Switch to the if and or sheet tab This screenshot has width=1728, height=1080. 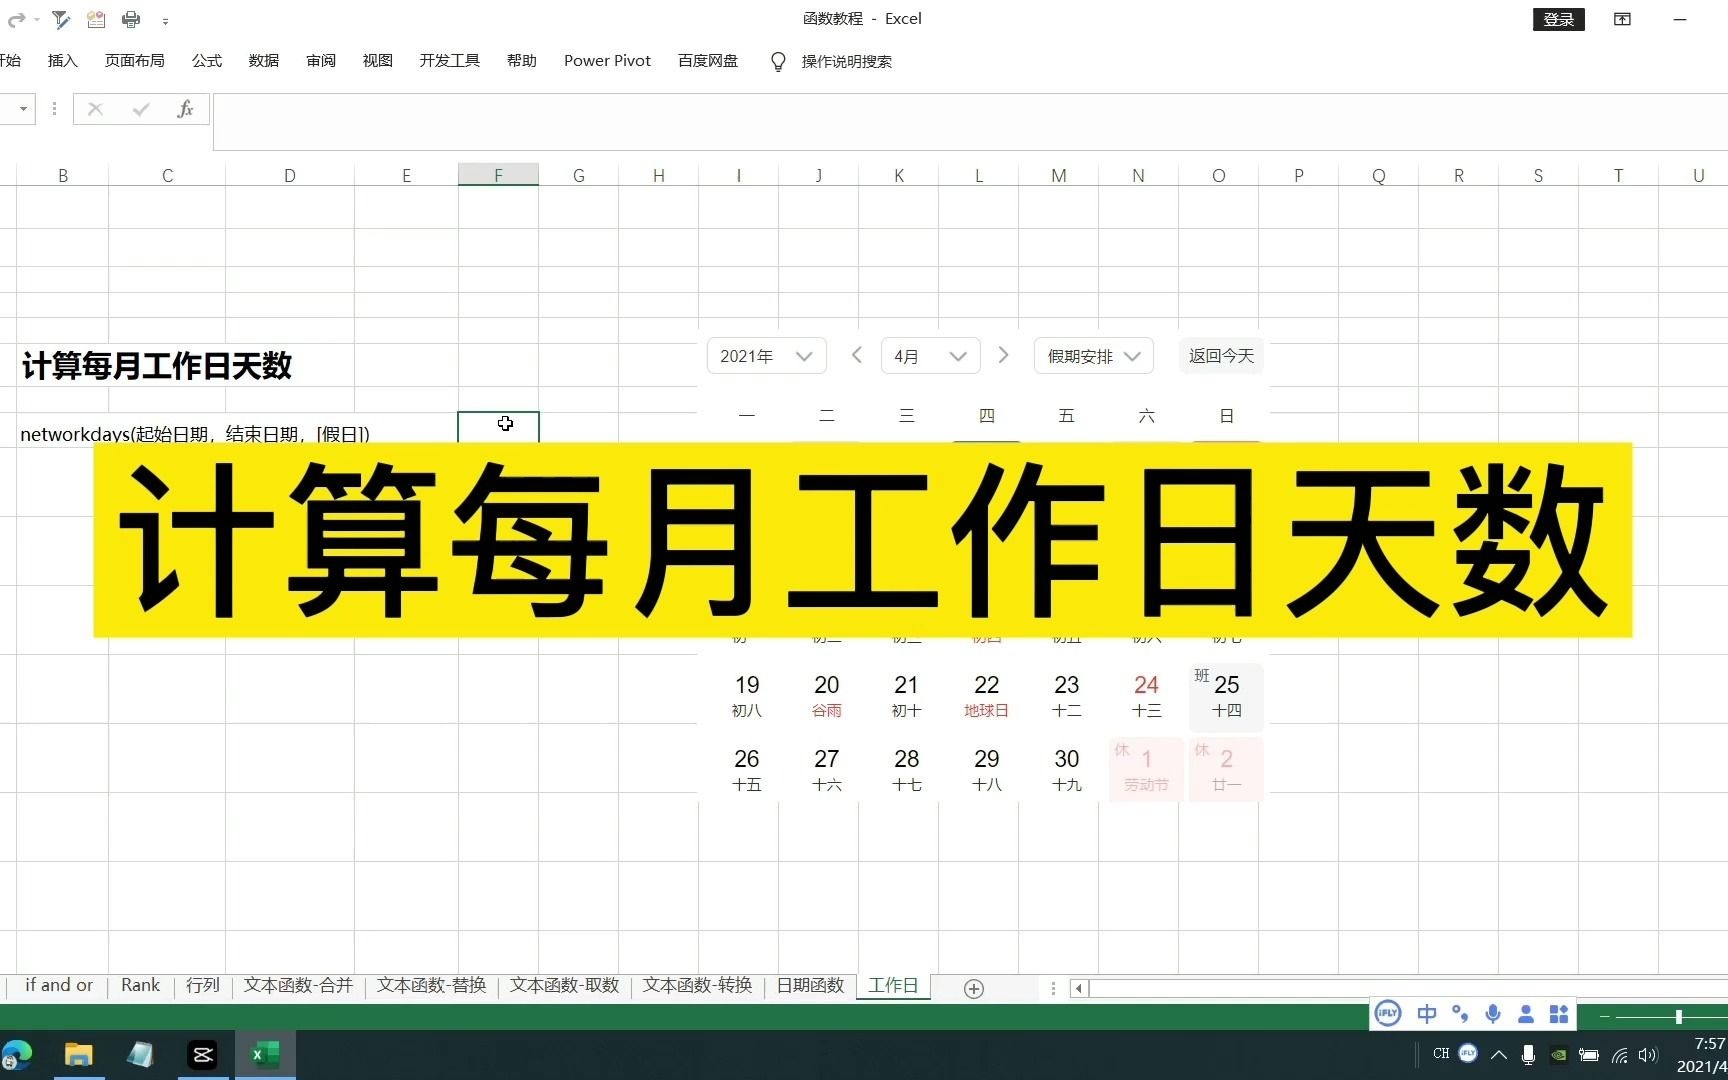[59, 986]
